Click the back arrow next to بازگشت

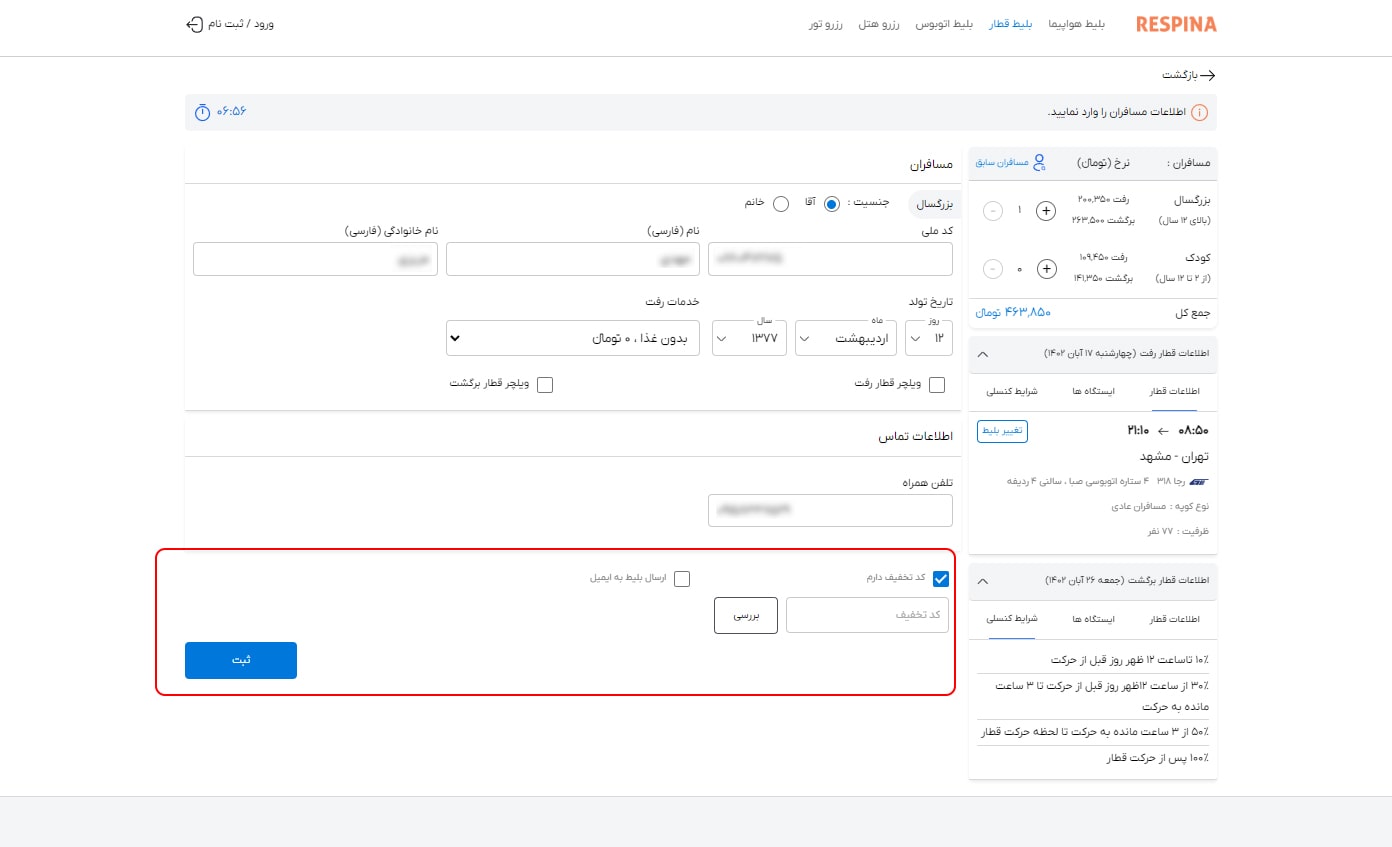coord(1207,75)
